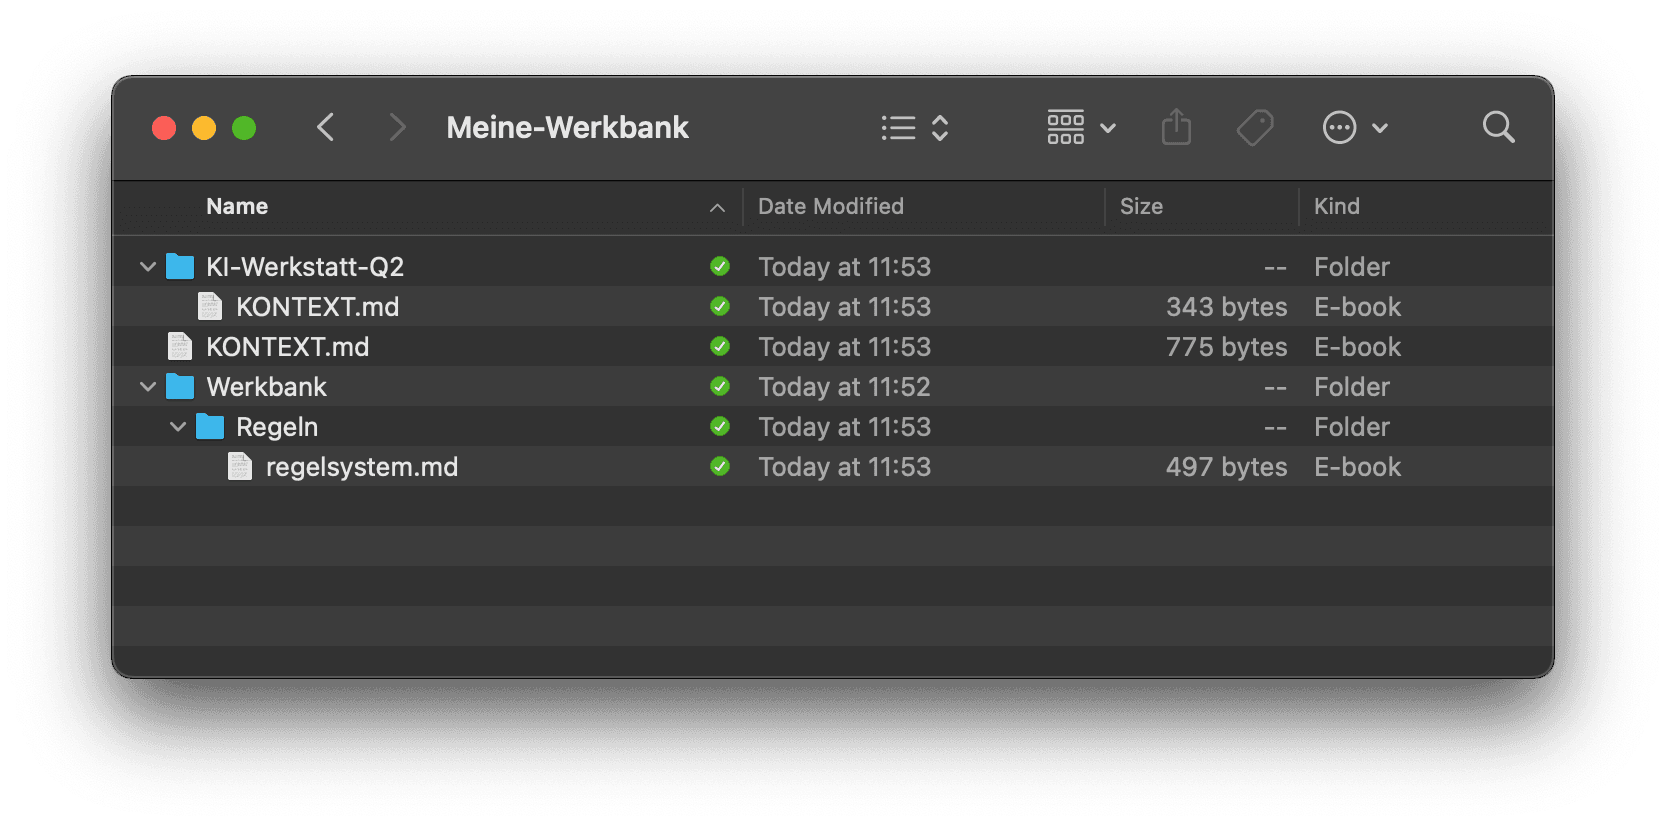The image size is (1666, 826).
Task: Sort by the Size column header
Action: (1141, 206)
